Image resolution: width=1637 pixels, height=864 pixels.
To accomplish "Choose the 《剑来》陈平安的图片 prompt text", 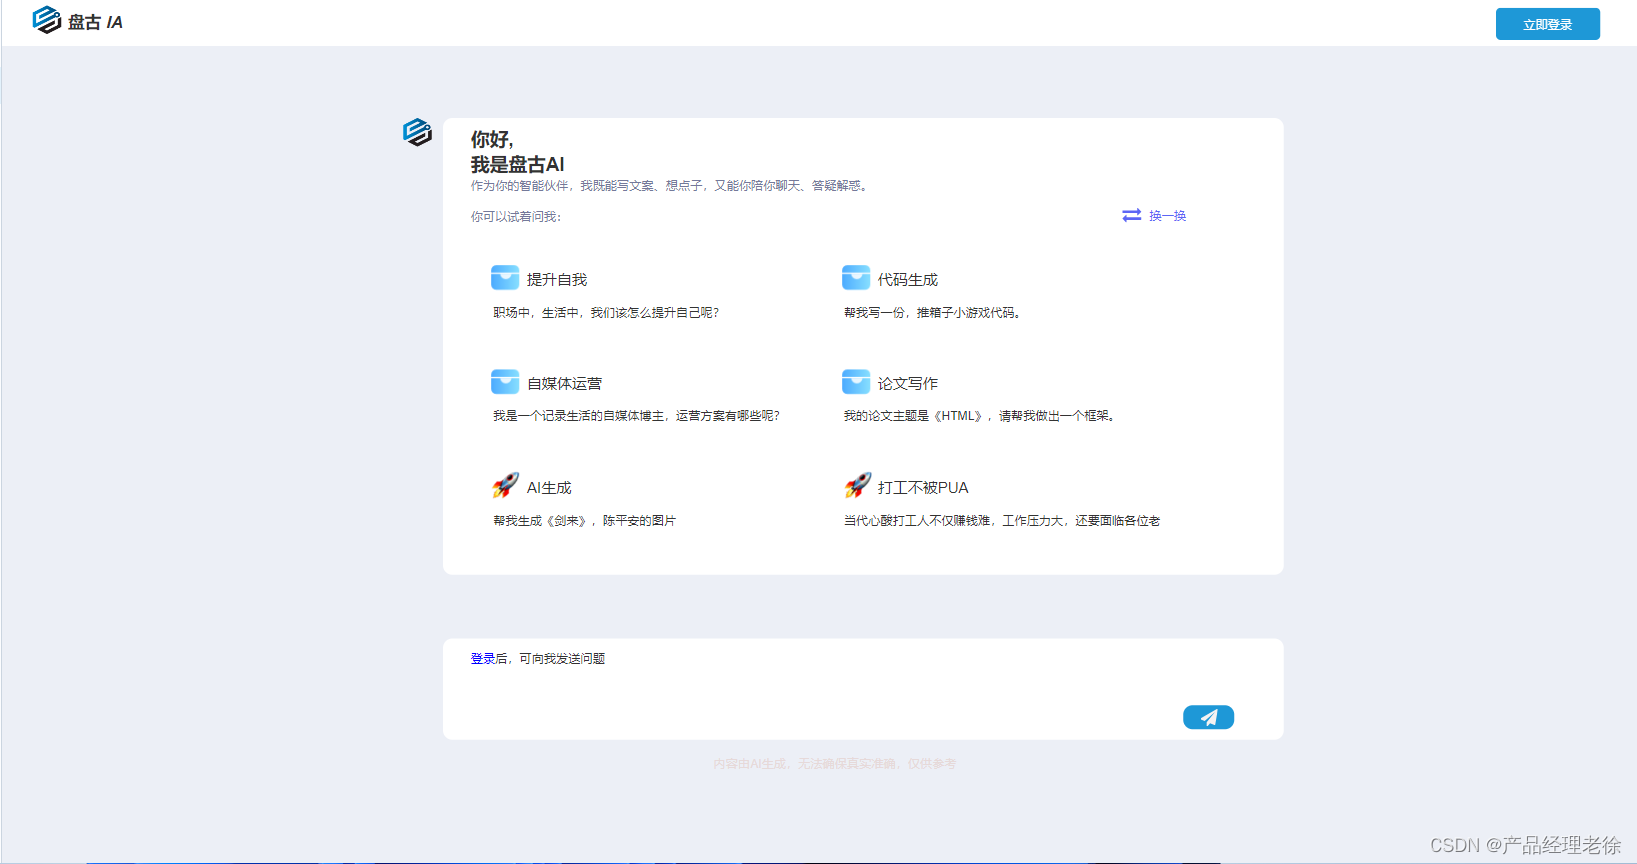I will [x=584, y=521].
